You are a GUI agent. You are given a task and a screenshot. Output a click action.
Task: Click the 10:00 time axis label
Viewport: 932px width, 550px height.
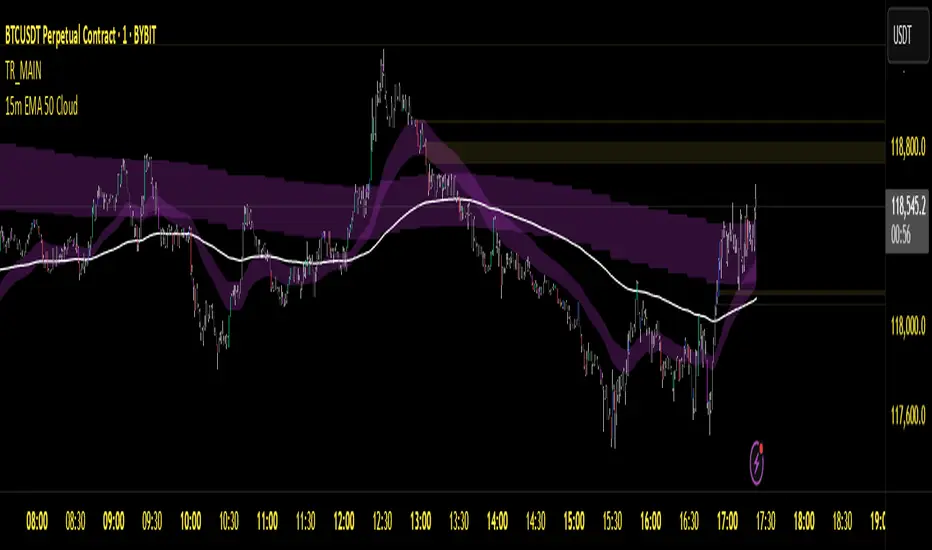tap(190, 521)
